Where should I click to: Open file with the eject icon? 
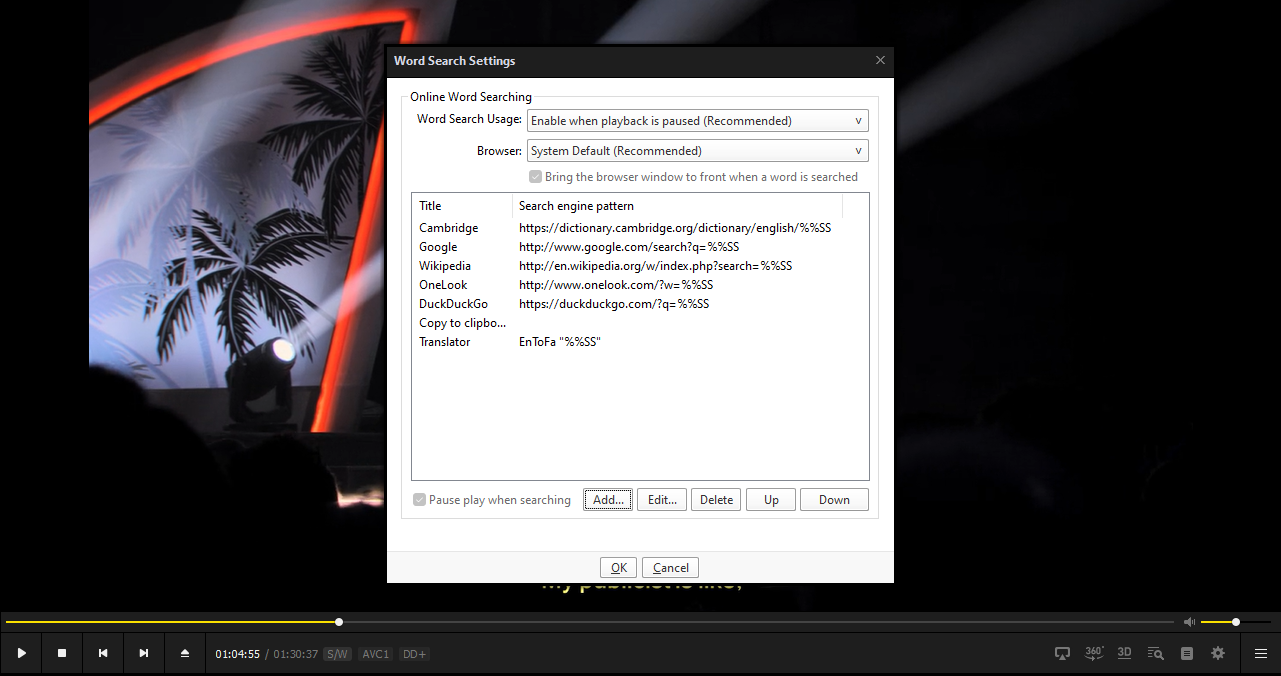(185, 653)
